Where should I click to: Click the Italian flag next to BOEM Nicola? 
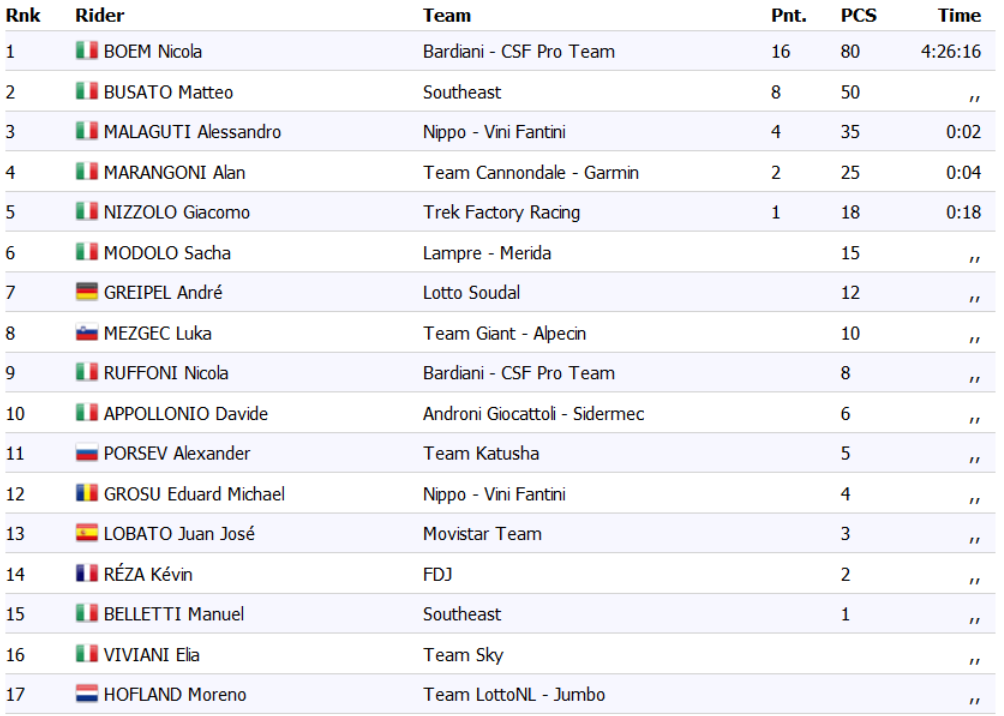tap(86, 51)
